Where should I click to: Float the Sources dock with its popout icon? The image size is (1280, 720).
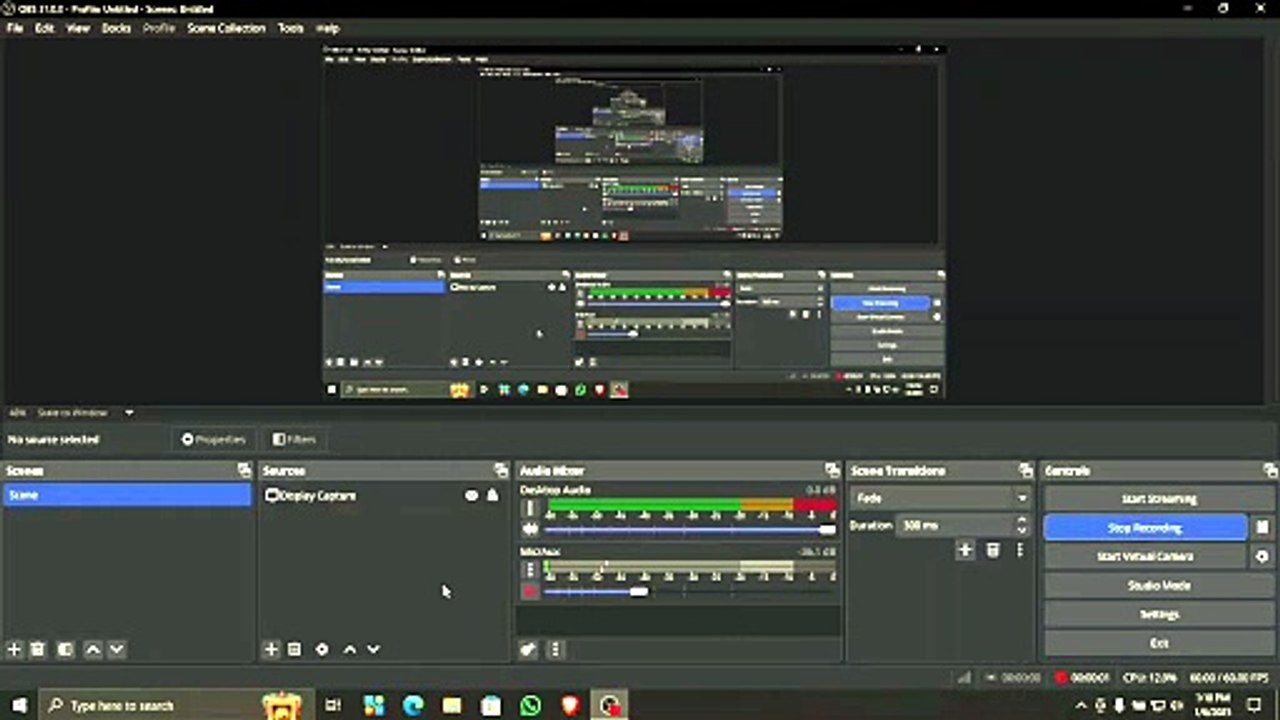501,470
